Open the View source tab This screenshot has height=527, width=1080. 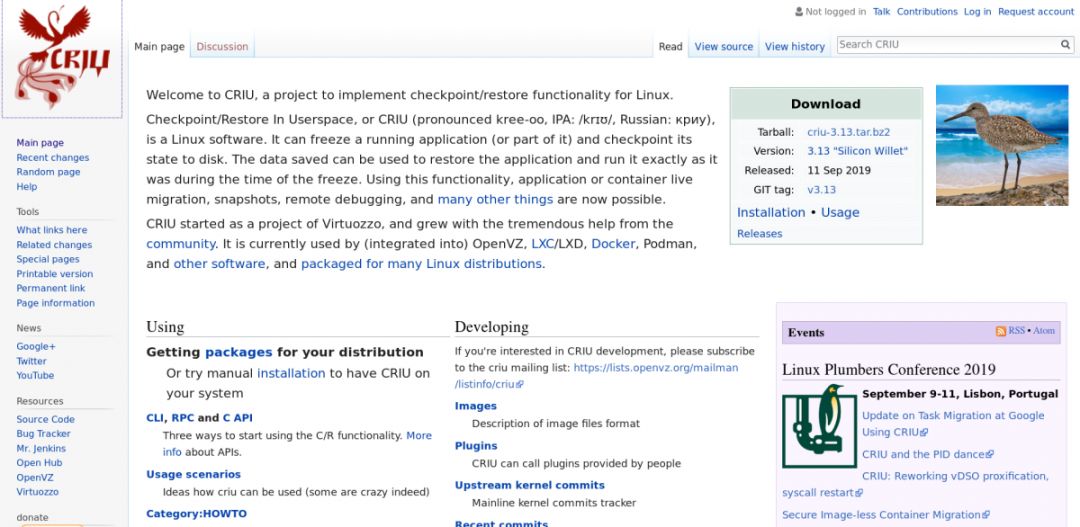[x=723, y=47]
